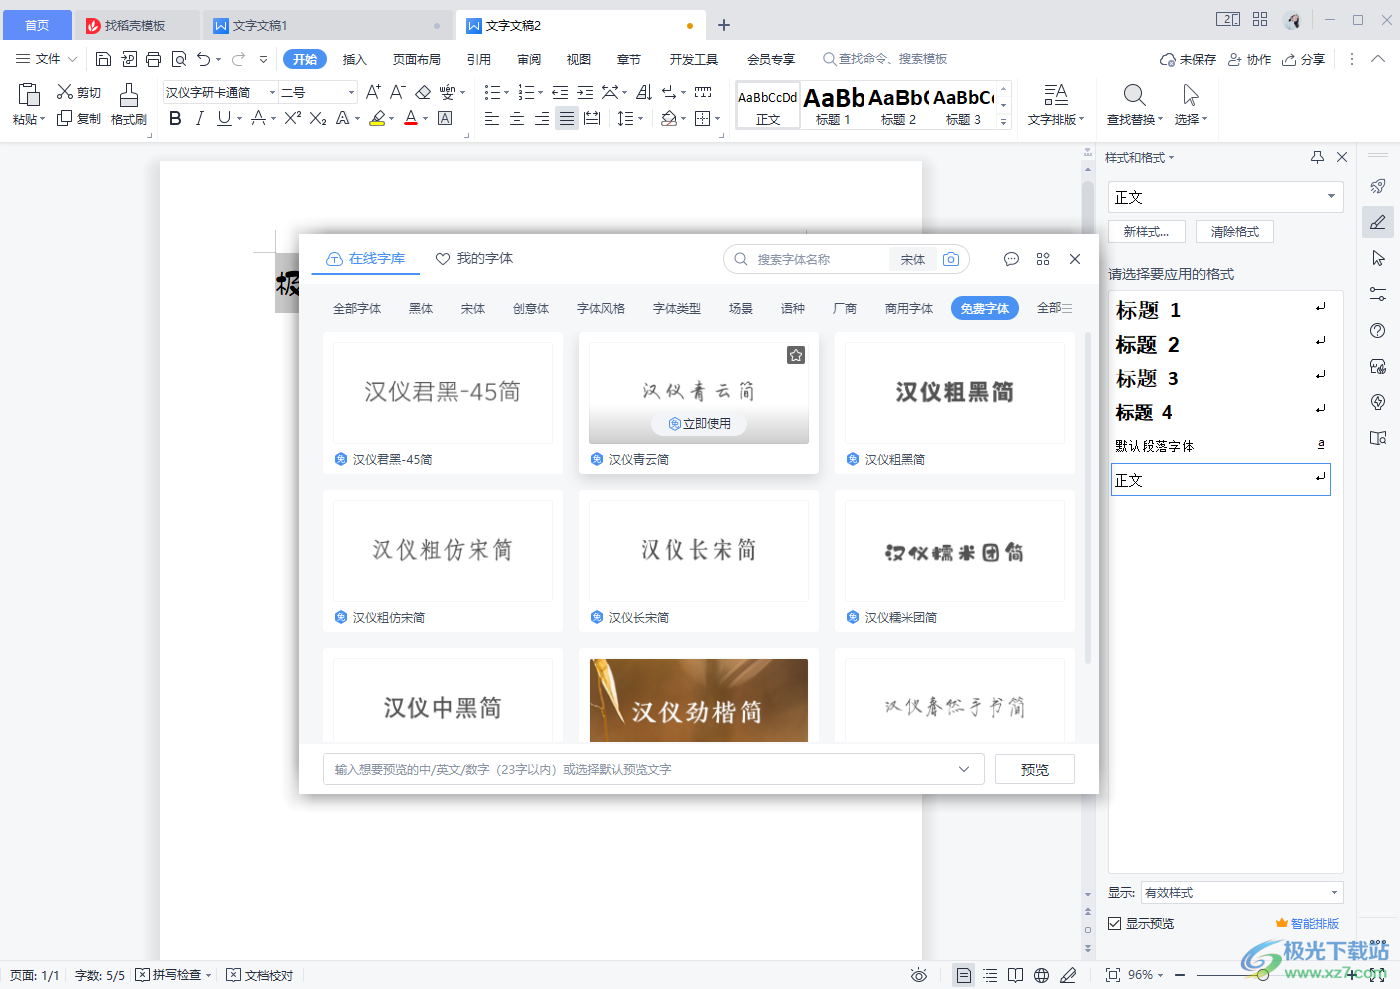Switch to the 页面布局 ribbon tab
Image resolution: width=1400 pixels, height=989 pixels.
coord(417,59)
